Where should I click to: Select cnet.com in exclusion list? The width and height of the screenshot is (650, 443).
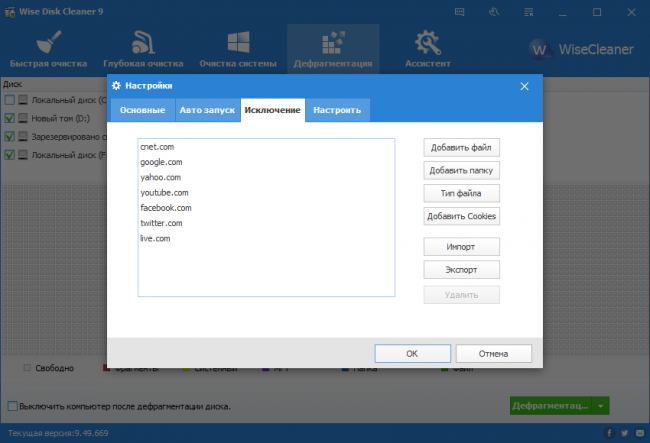(157, 147)
